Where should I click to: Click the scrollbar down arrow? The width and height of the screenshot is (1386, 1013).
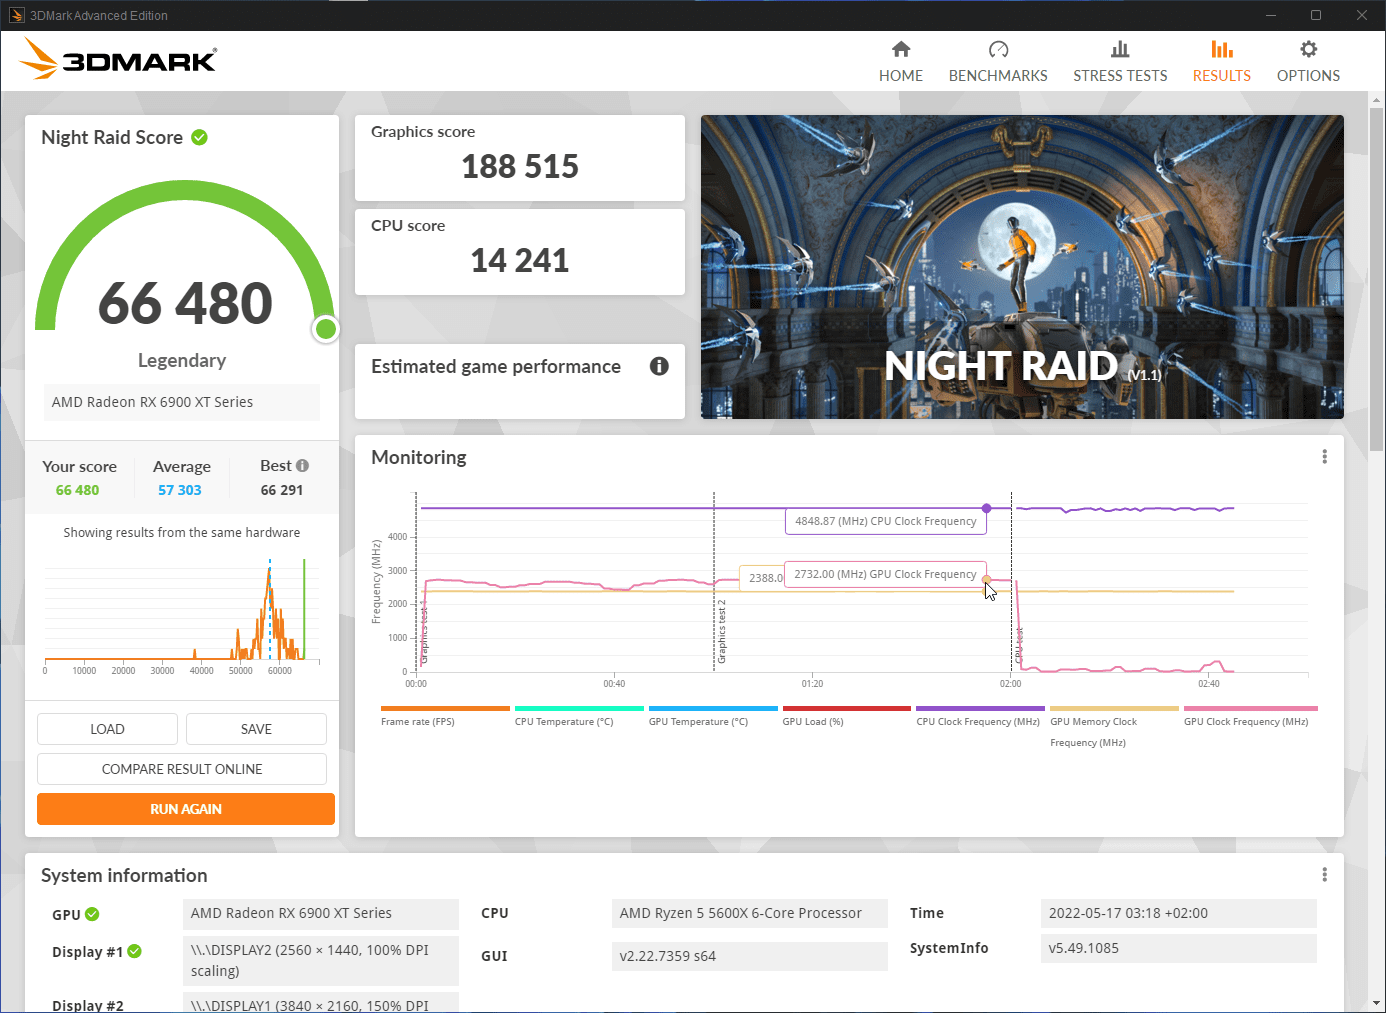pyautogui.click(x=1377, y=1003)
